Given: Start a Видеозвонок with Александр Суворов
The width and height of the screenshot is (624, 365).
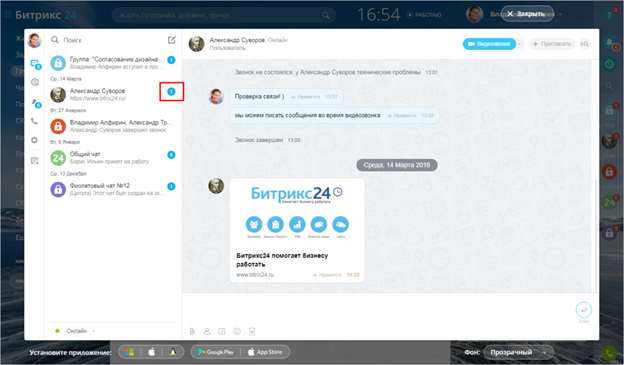Looking at the screenshot, I should point(489,44).
